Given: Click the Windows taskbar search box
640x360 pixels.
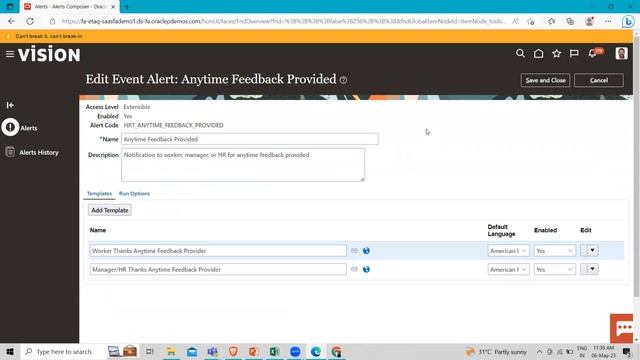Looking at the screenshot, I should coord(63,351).
